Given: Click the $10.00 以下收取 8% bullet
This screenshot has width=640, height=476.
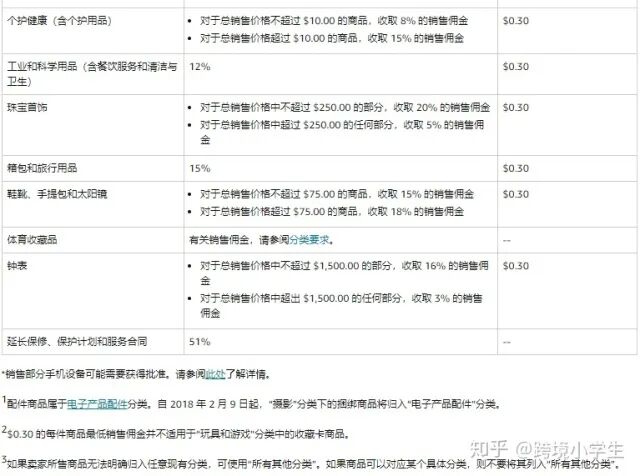Looking at the screenshot, I should point(334,20).
